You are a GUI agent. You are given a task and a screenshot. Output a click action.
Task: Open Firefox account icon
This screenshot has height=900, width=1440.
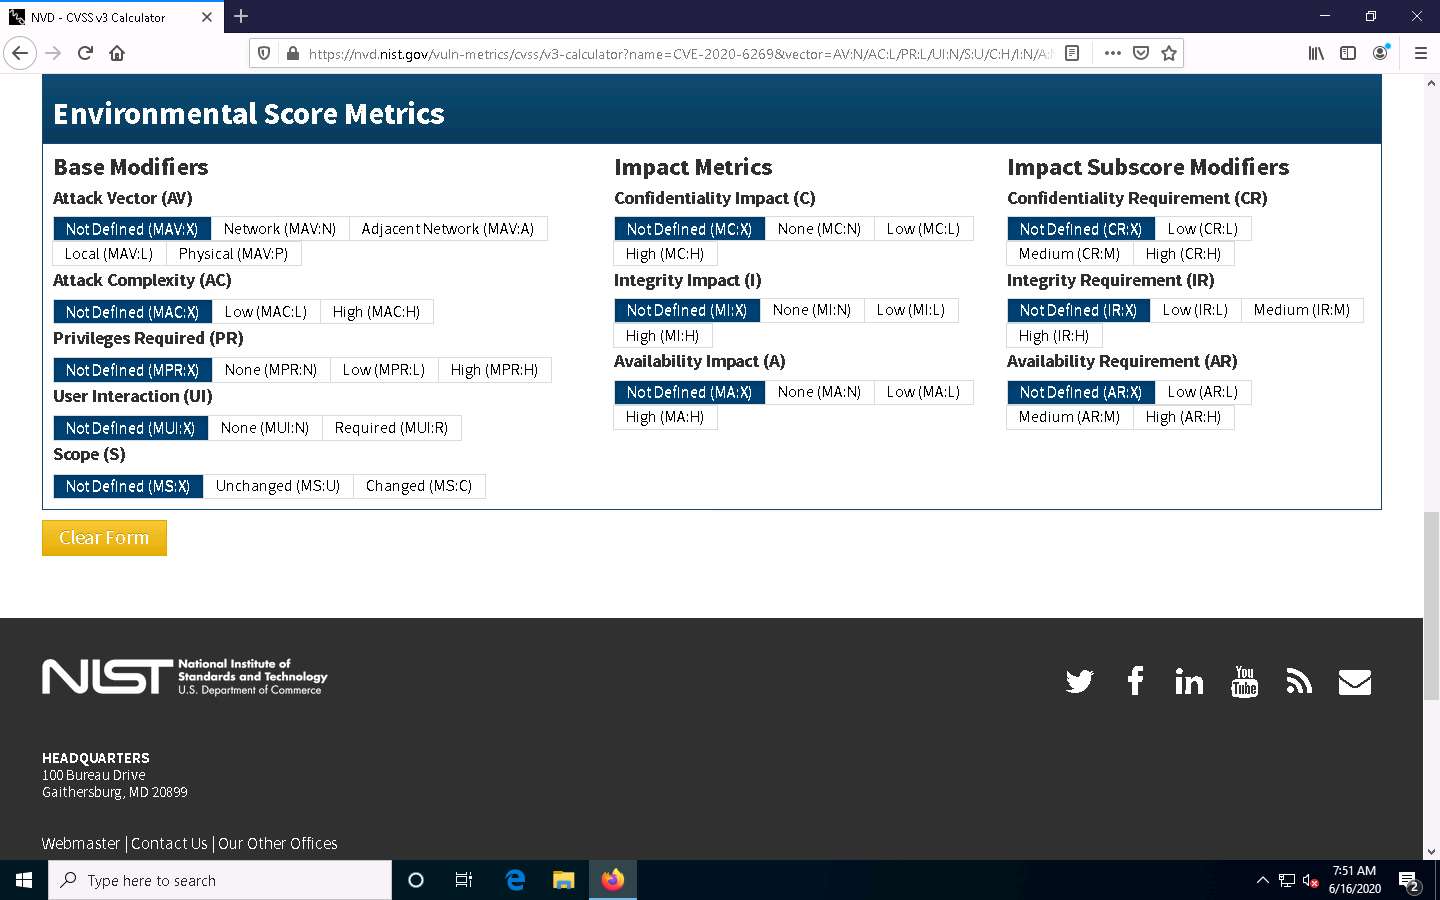pos(1380,53)
